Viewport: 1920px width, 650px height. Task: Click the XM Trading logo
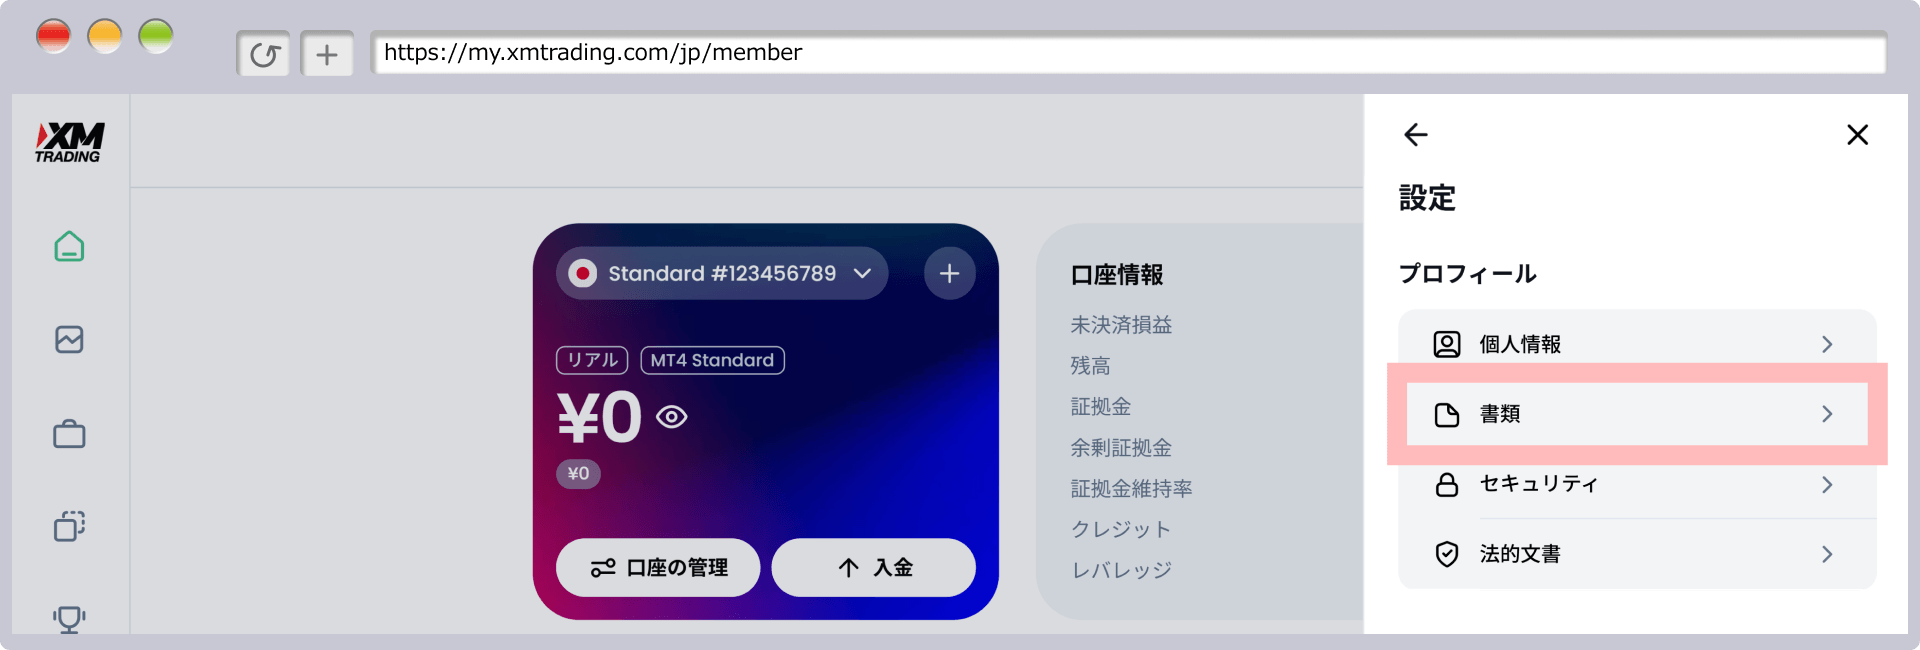tap(69, 142)
